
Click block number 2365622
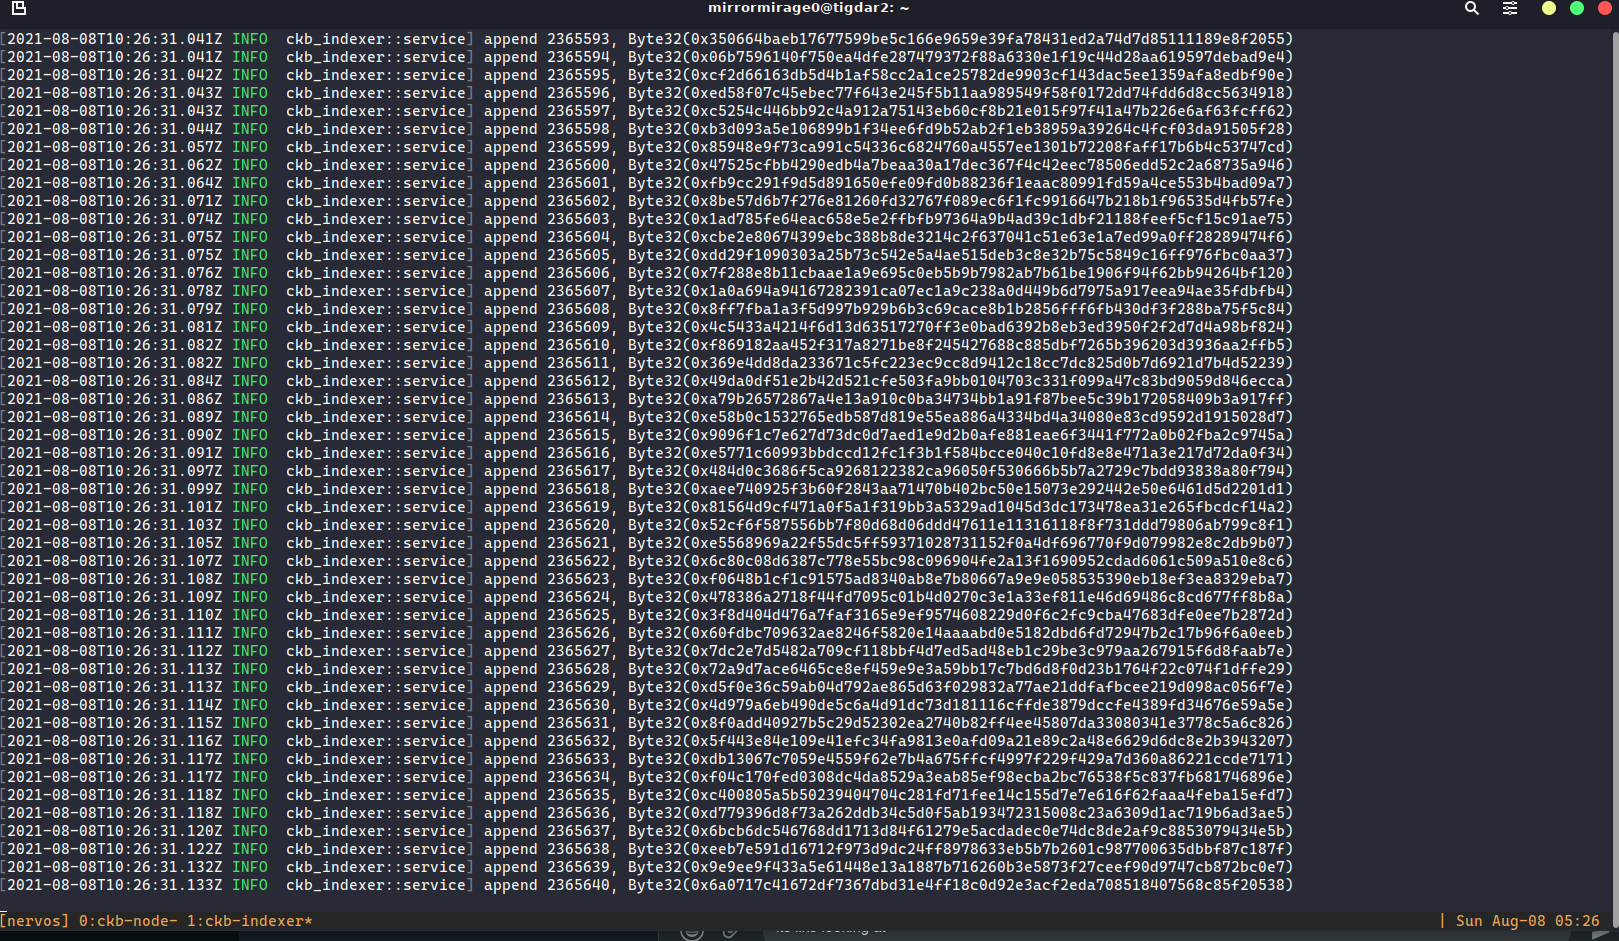(578, 561)
